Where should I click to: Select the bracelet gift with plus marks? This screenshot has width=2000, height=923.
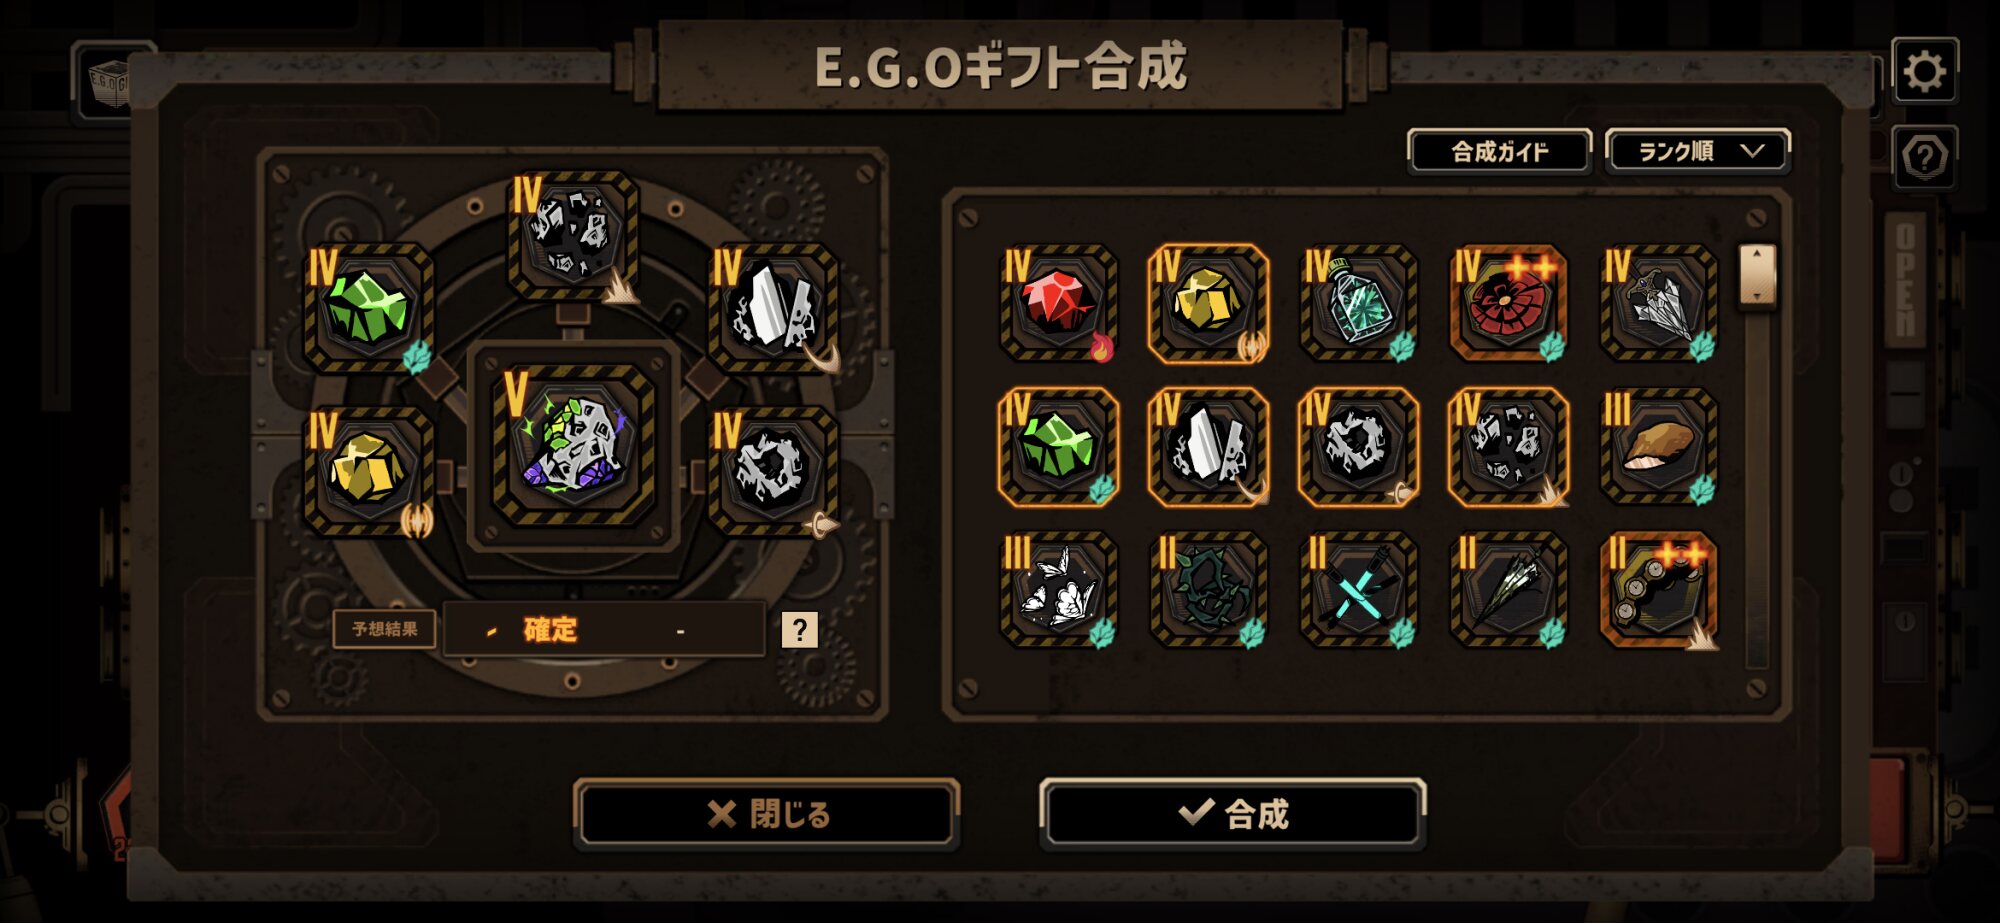pos(1658,590)
